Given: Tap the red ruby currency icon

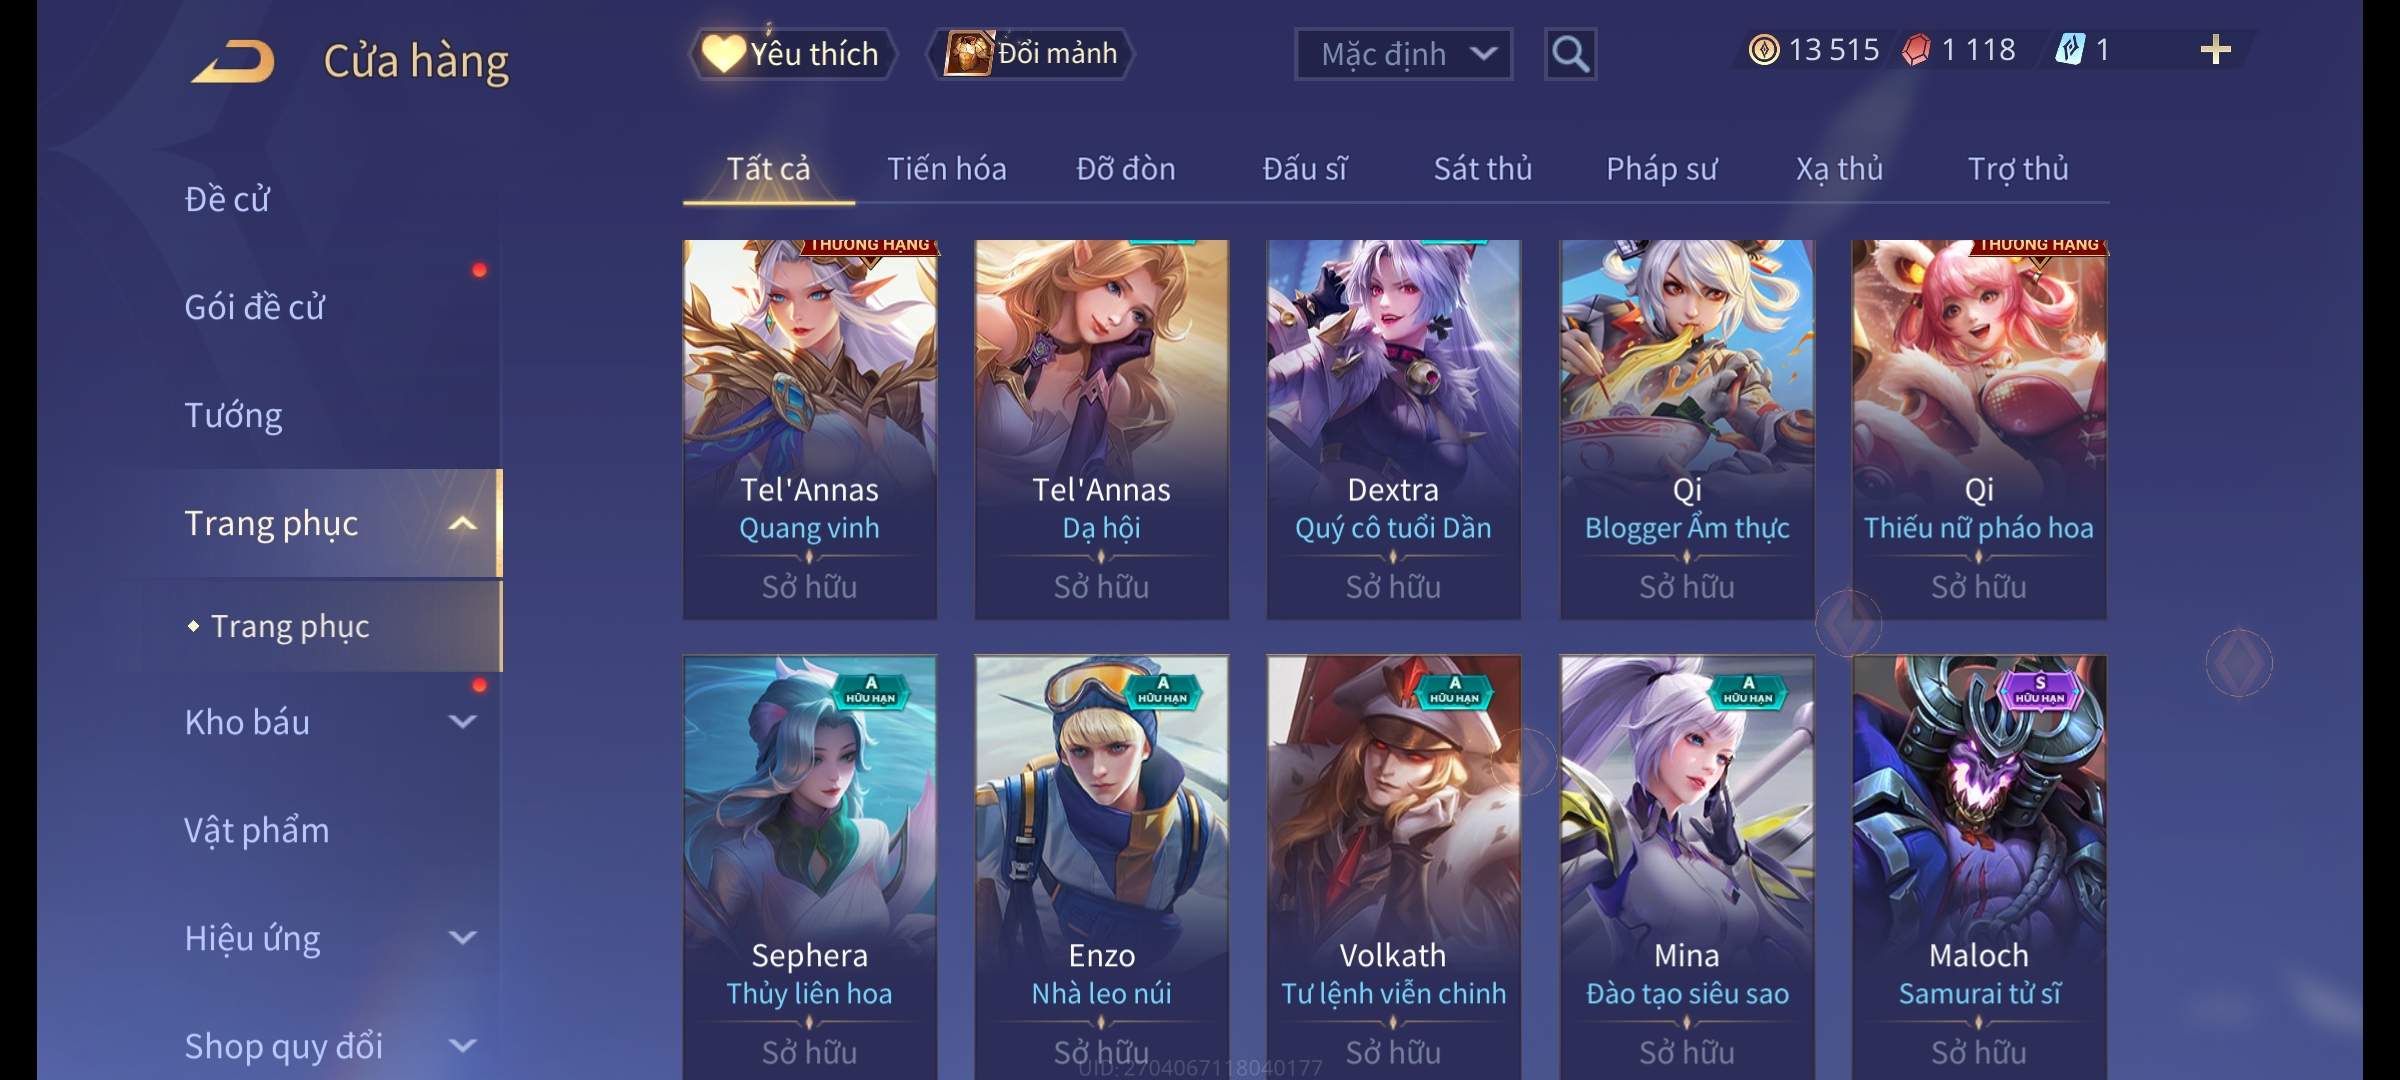Looking at the screenshot, I should [x=1916, y=50].
